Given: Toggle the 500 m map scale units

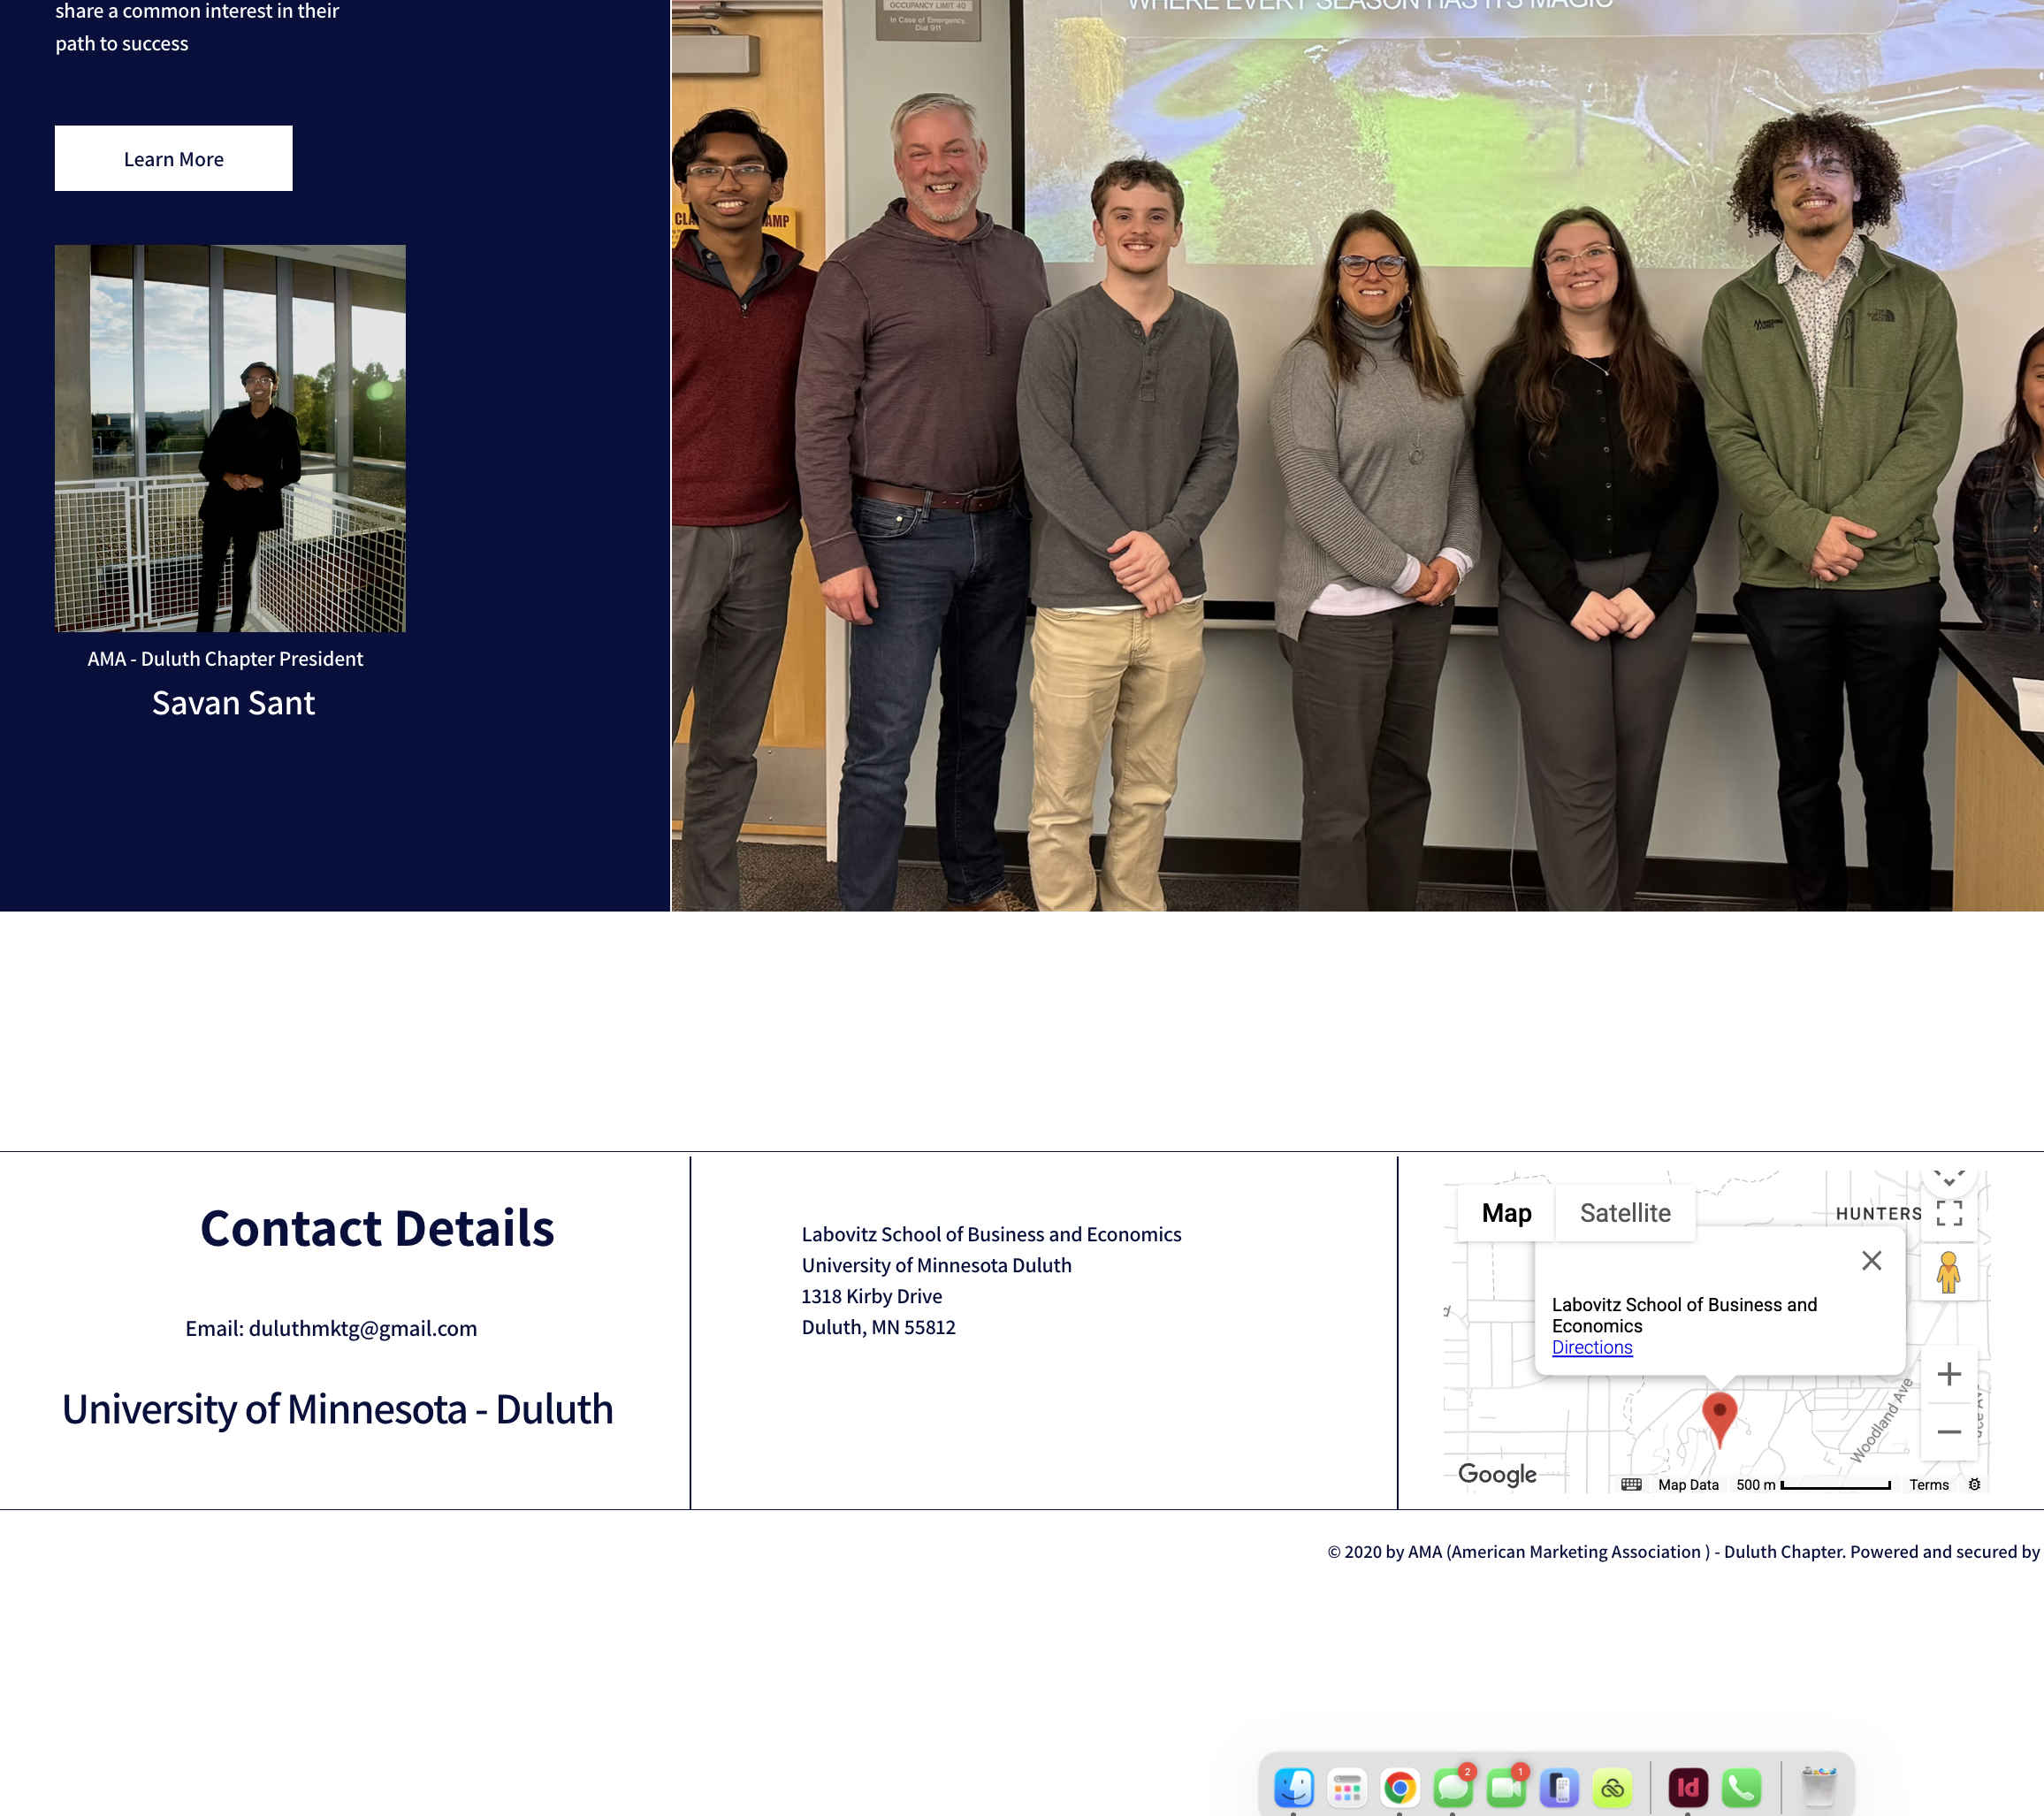Looking at the screenshot, I should (1813, 1484).
